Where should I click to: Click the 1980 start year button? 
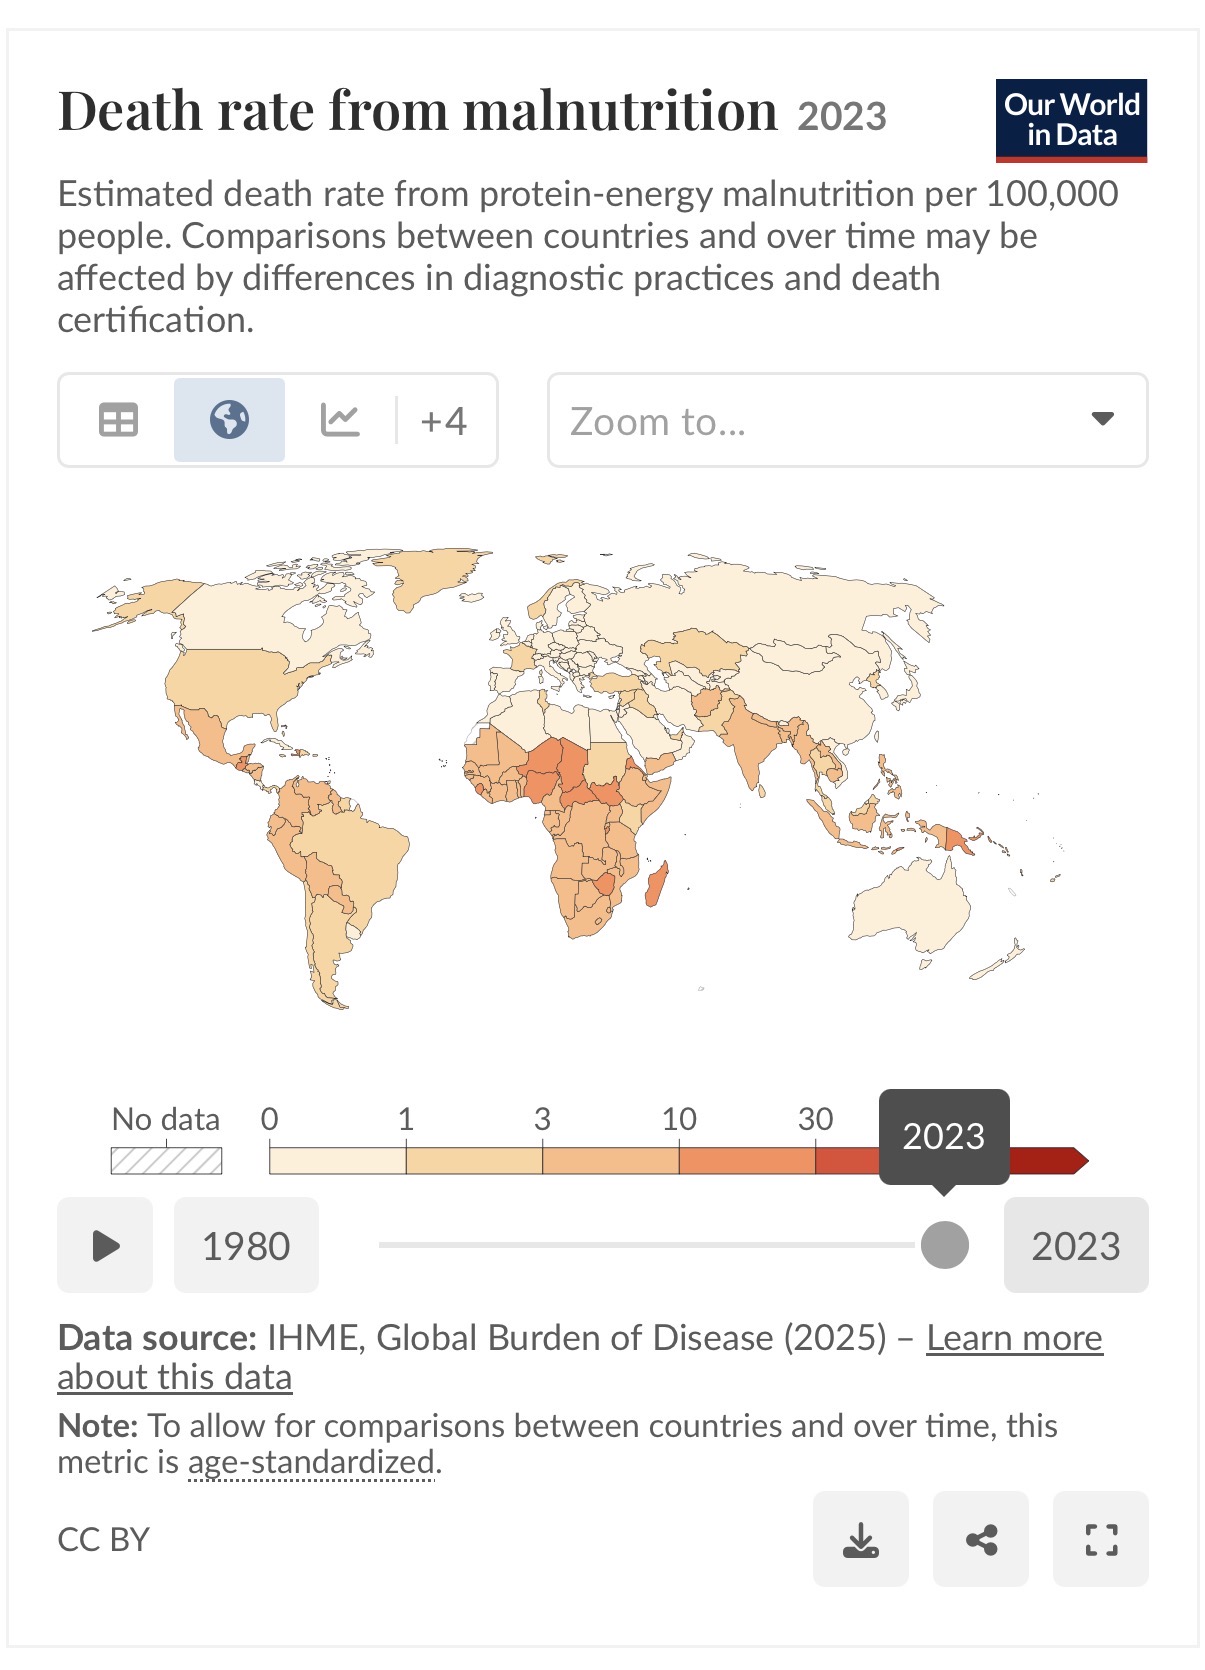click(246, 1245)
